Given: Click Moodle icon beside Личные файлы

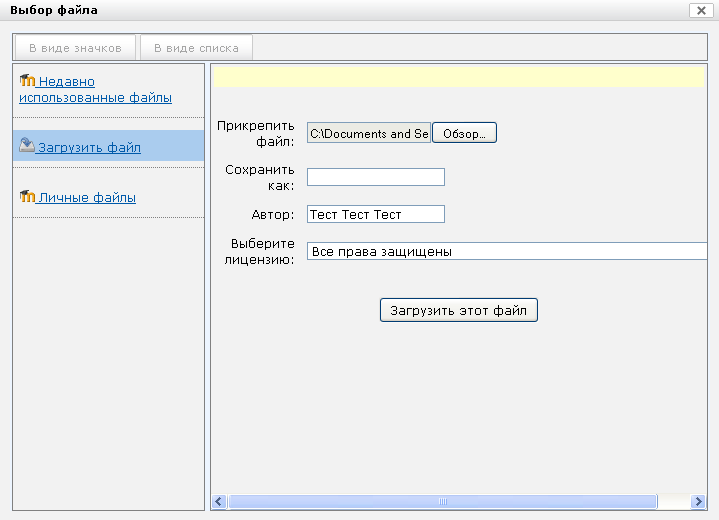Looking at the screenshot, I should click(x=27, y=196).
